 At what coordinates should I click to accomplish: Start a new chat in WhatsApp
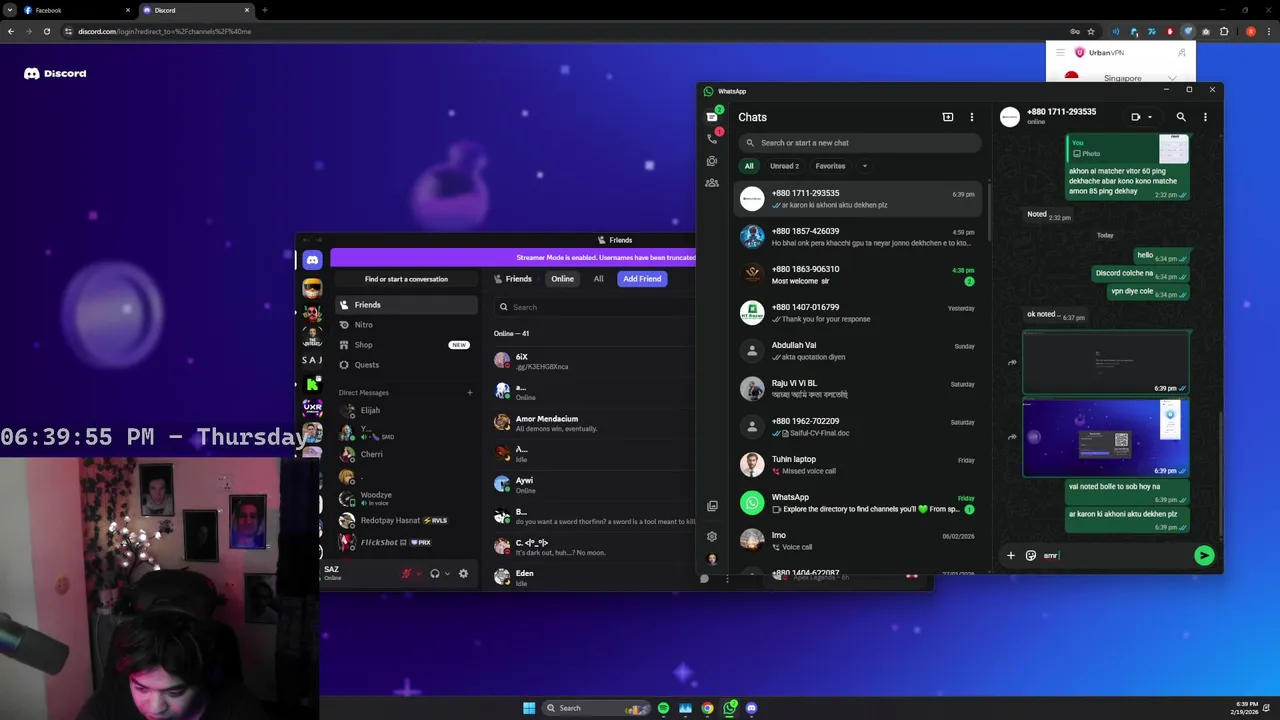tap(948, 117)
